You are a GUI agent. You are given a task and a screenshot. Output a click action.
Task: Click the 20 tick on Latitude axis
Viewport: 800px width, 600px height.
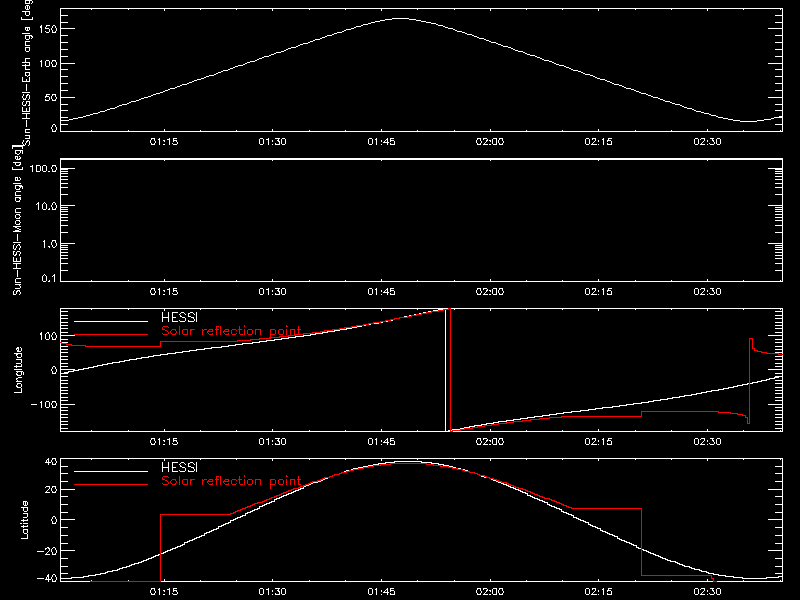[51, 489]
